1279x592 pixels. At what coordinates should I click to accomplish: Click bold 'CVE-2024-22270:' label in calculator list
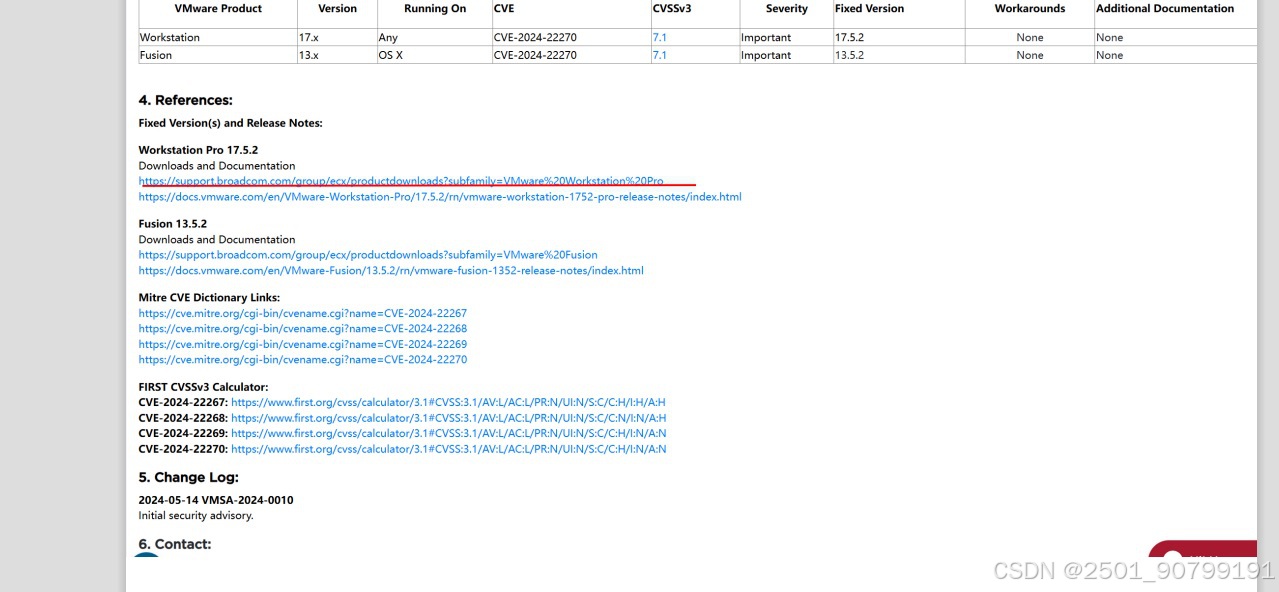[183, 449]
